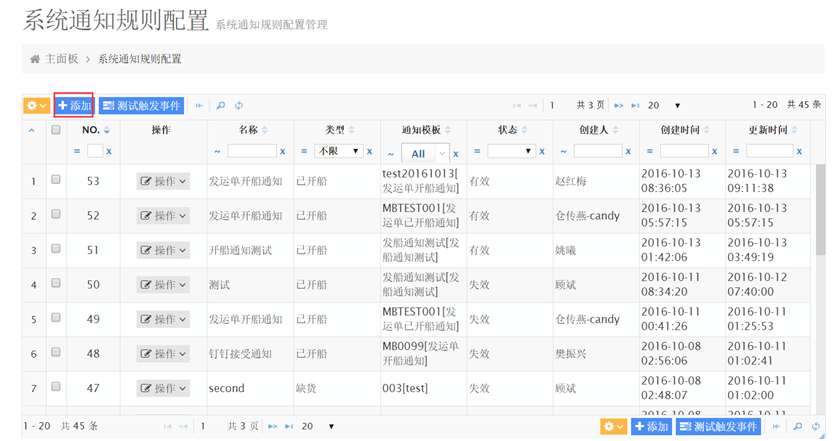Click the top 测试触发事件 button

pyautogui.click(x=141, y=106)
